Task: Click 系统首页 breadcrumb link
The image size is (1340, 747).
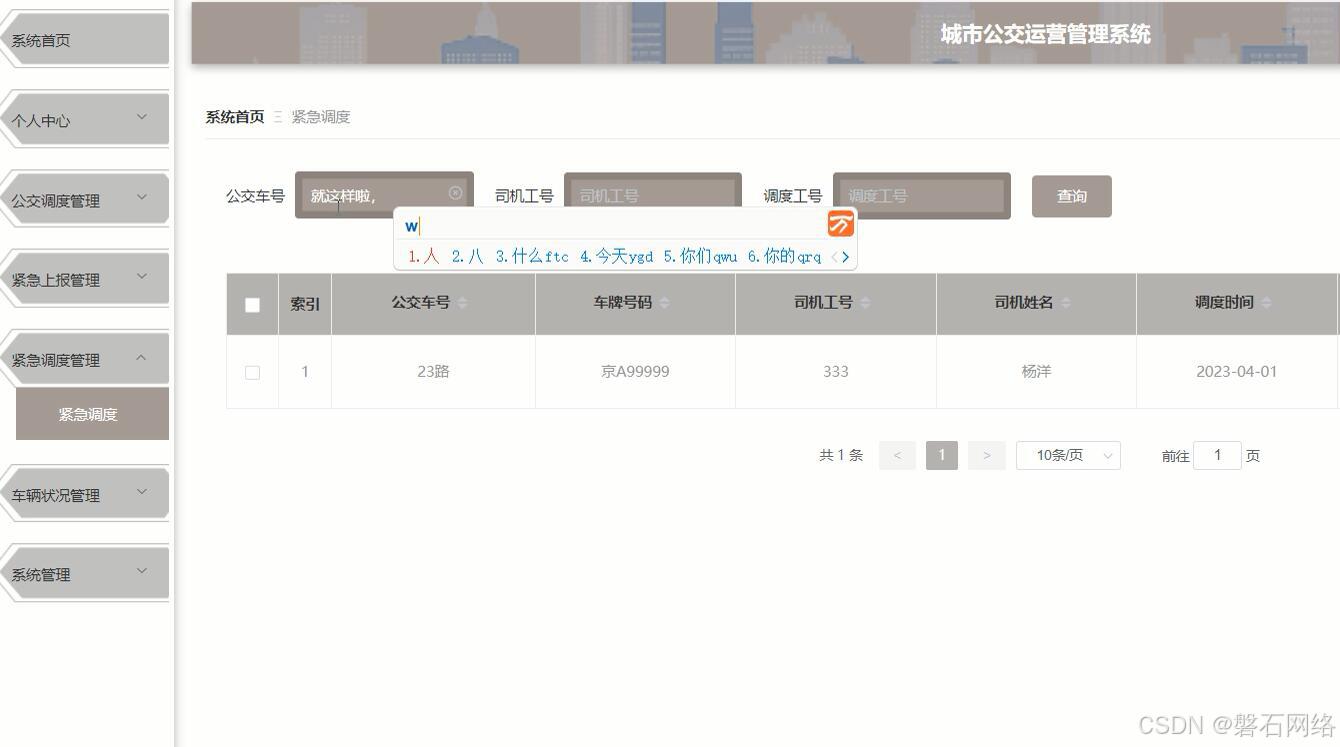Action: 235,117
